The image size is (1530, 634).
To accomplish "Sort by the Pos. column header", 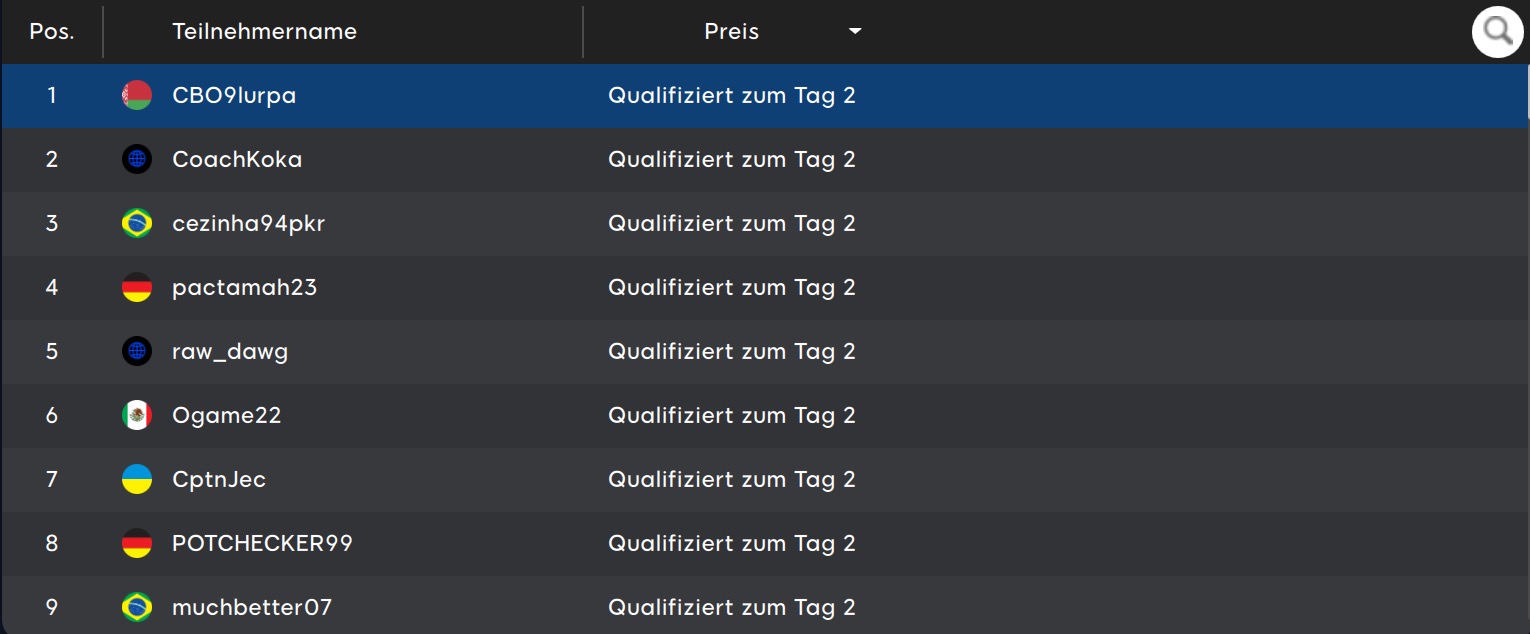I will click(52, 32).
